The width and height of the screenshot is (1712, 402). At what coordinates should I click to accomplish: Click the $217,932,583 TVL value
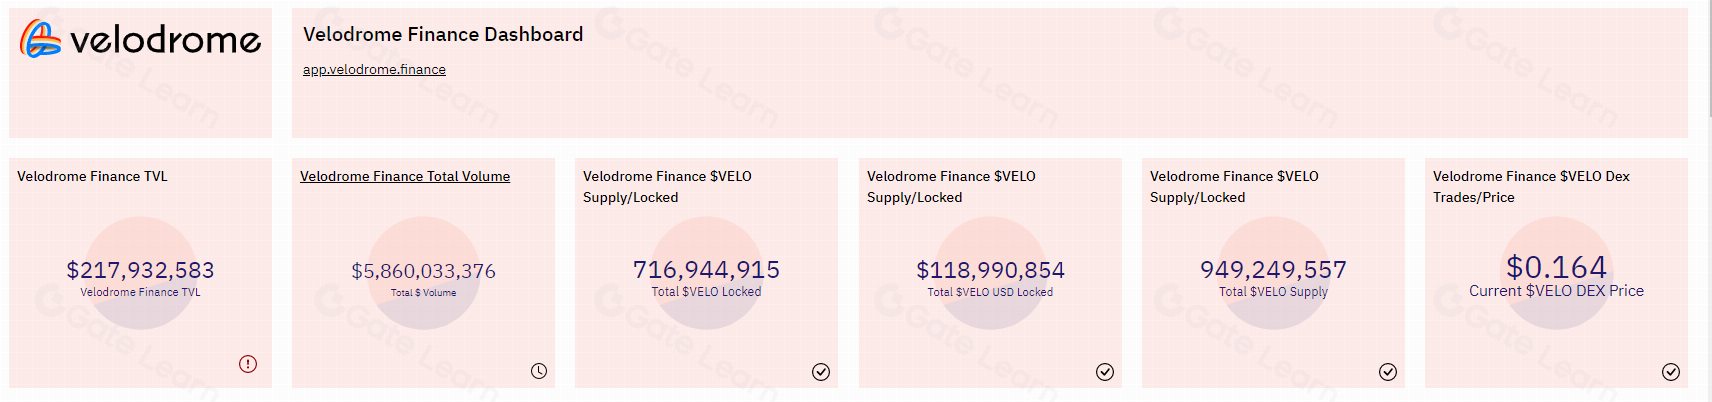point(140,270)
